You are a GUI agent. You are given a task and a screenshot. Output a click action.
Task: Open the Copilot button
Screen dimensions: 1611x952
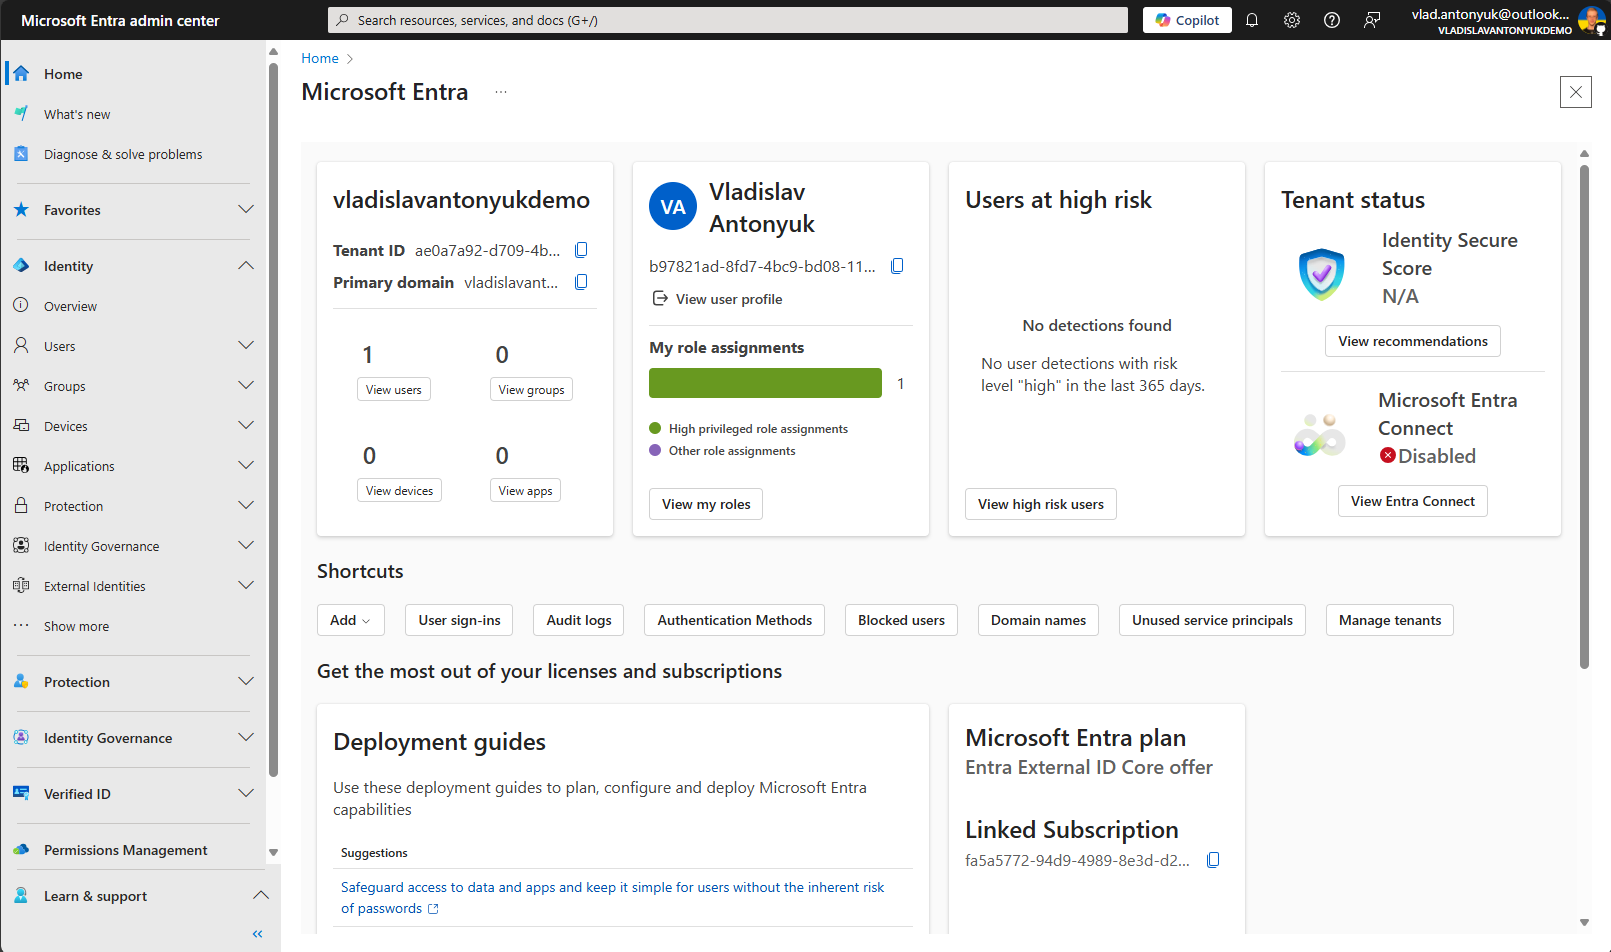click(x=1188, y=20)
